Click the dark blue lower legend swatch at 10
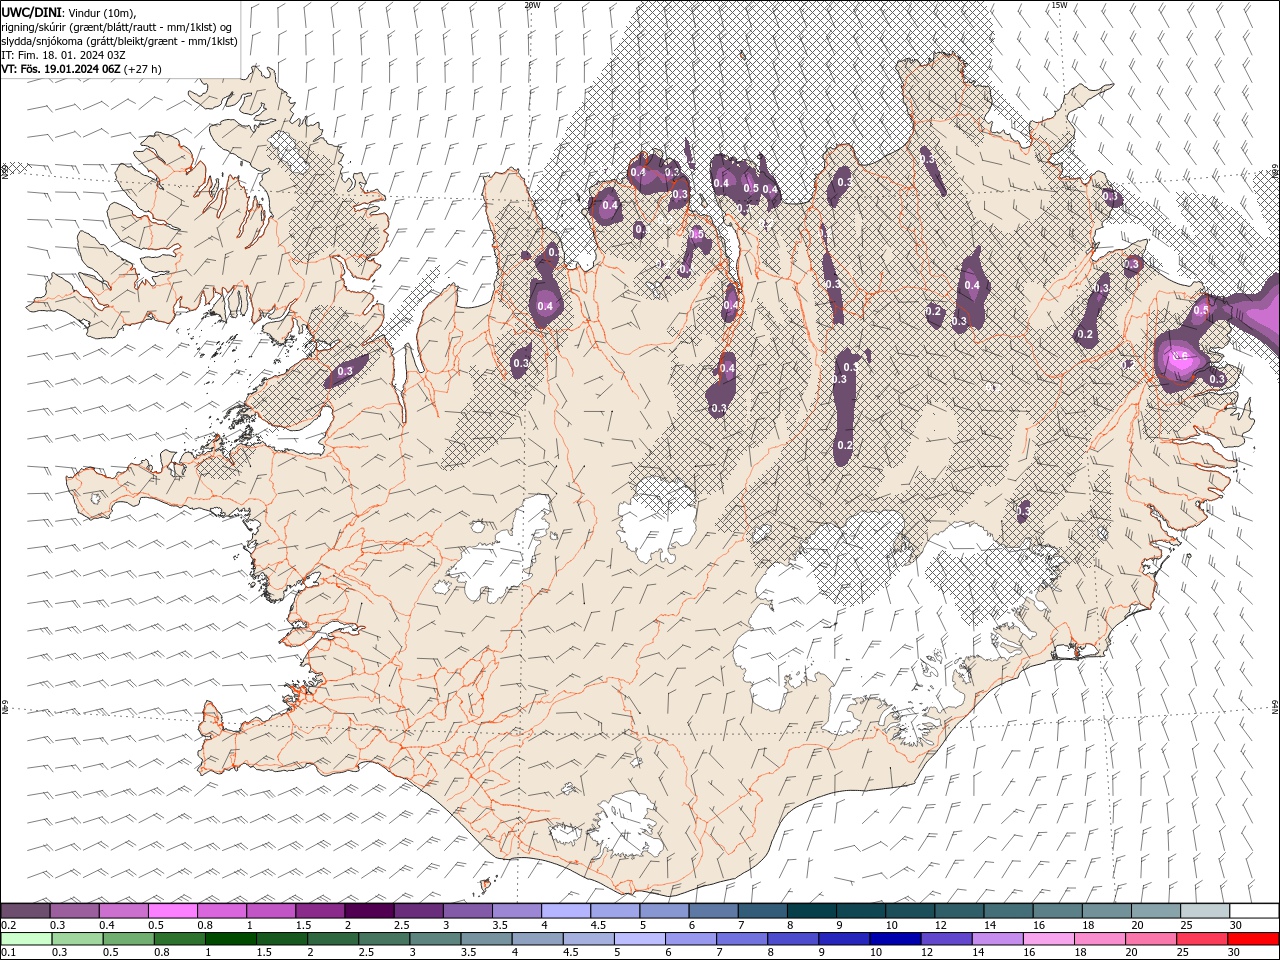The width and height of the screenshot is (1280, 960). tap(895, 939)
